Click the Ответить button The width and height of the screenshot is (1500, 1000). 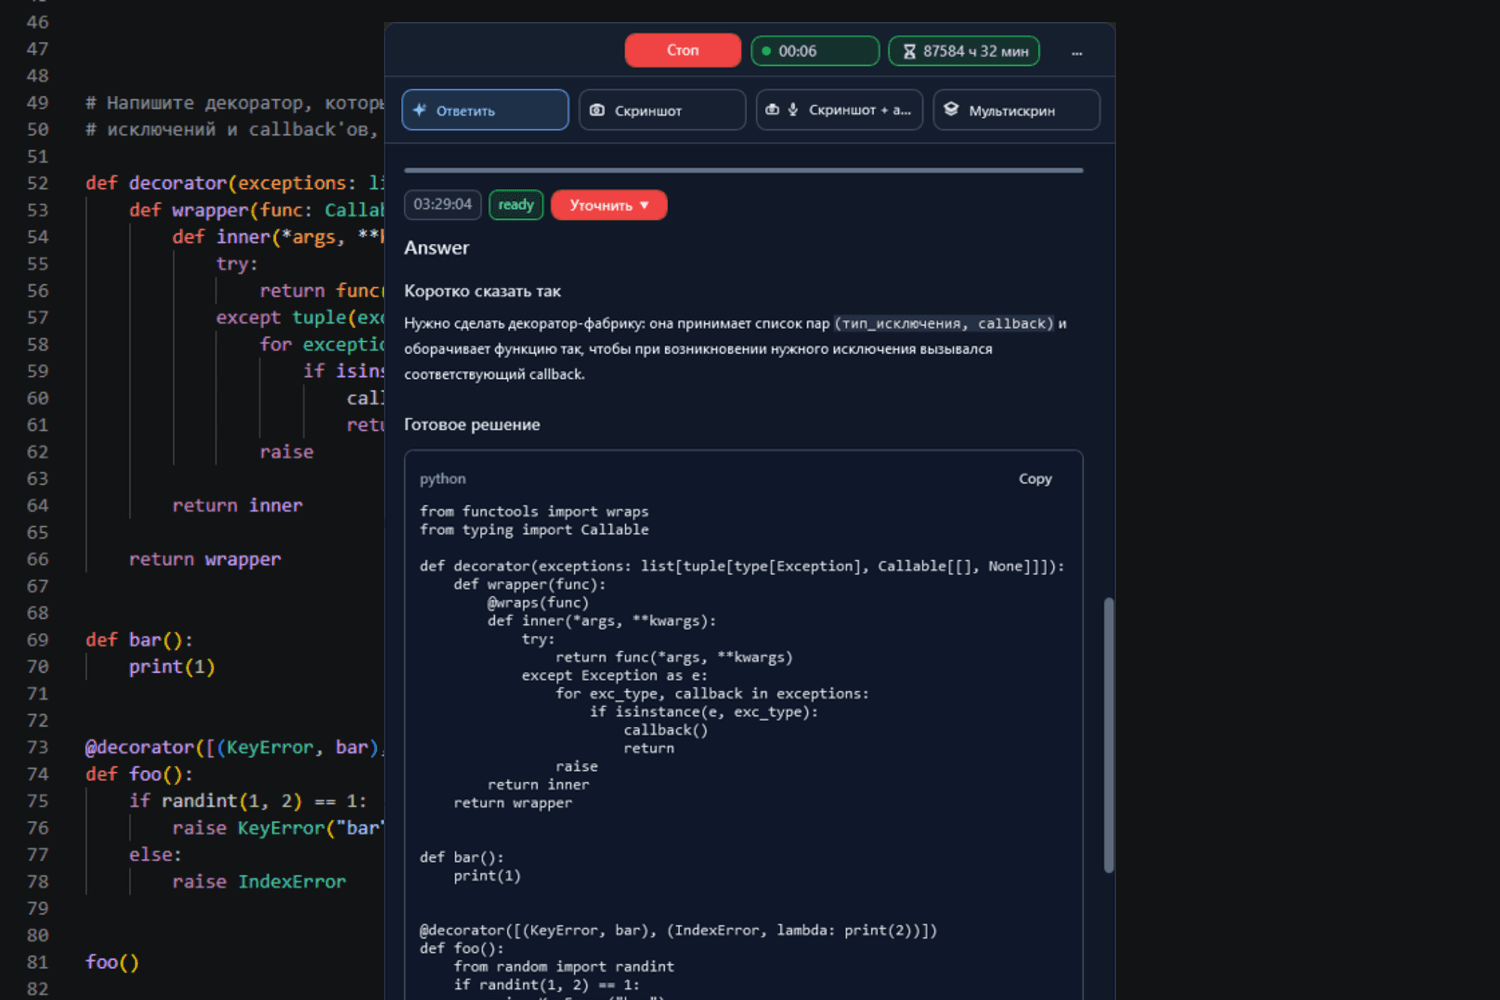pos(485,110)
